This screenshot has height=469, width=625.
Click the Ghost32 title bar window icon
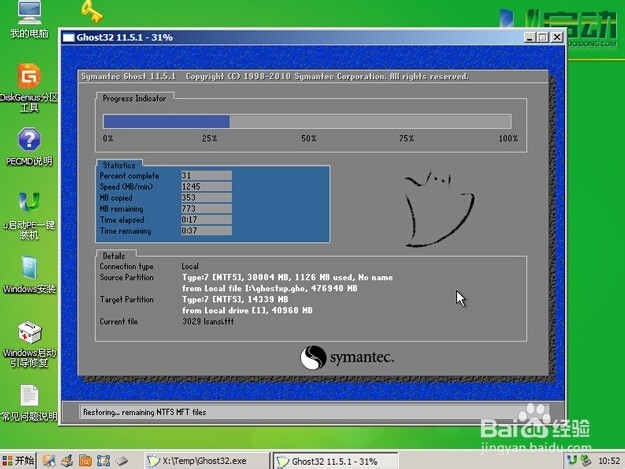pyautogui.click(x=69, y=37)
